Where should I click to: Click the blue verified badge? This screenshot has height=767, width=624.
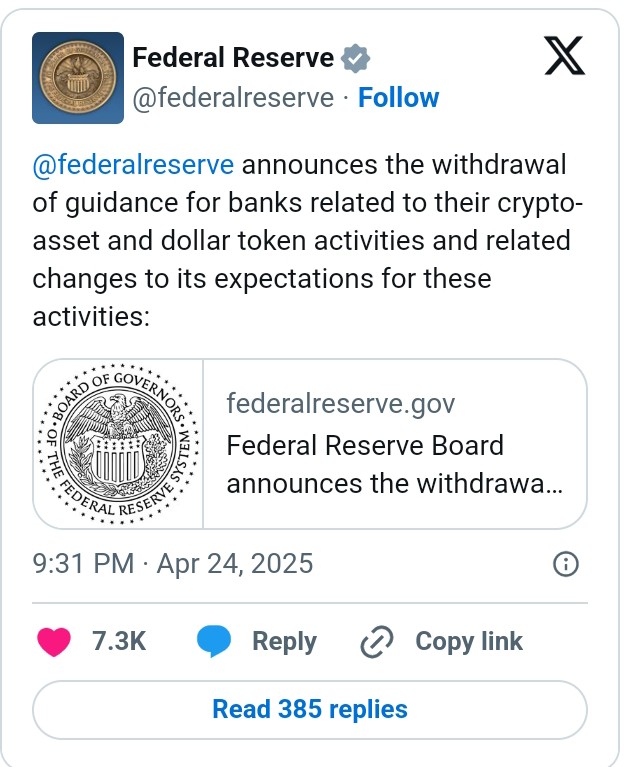355,59
